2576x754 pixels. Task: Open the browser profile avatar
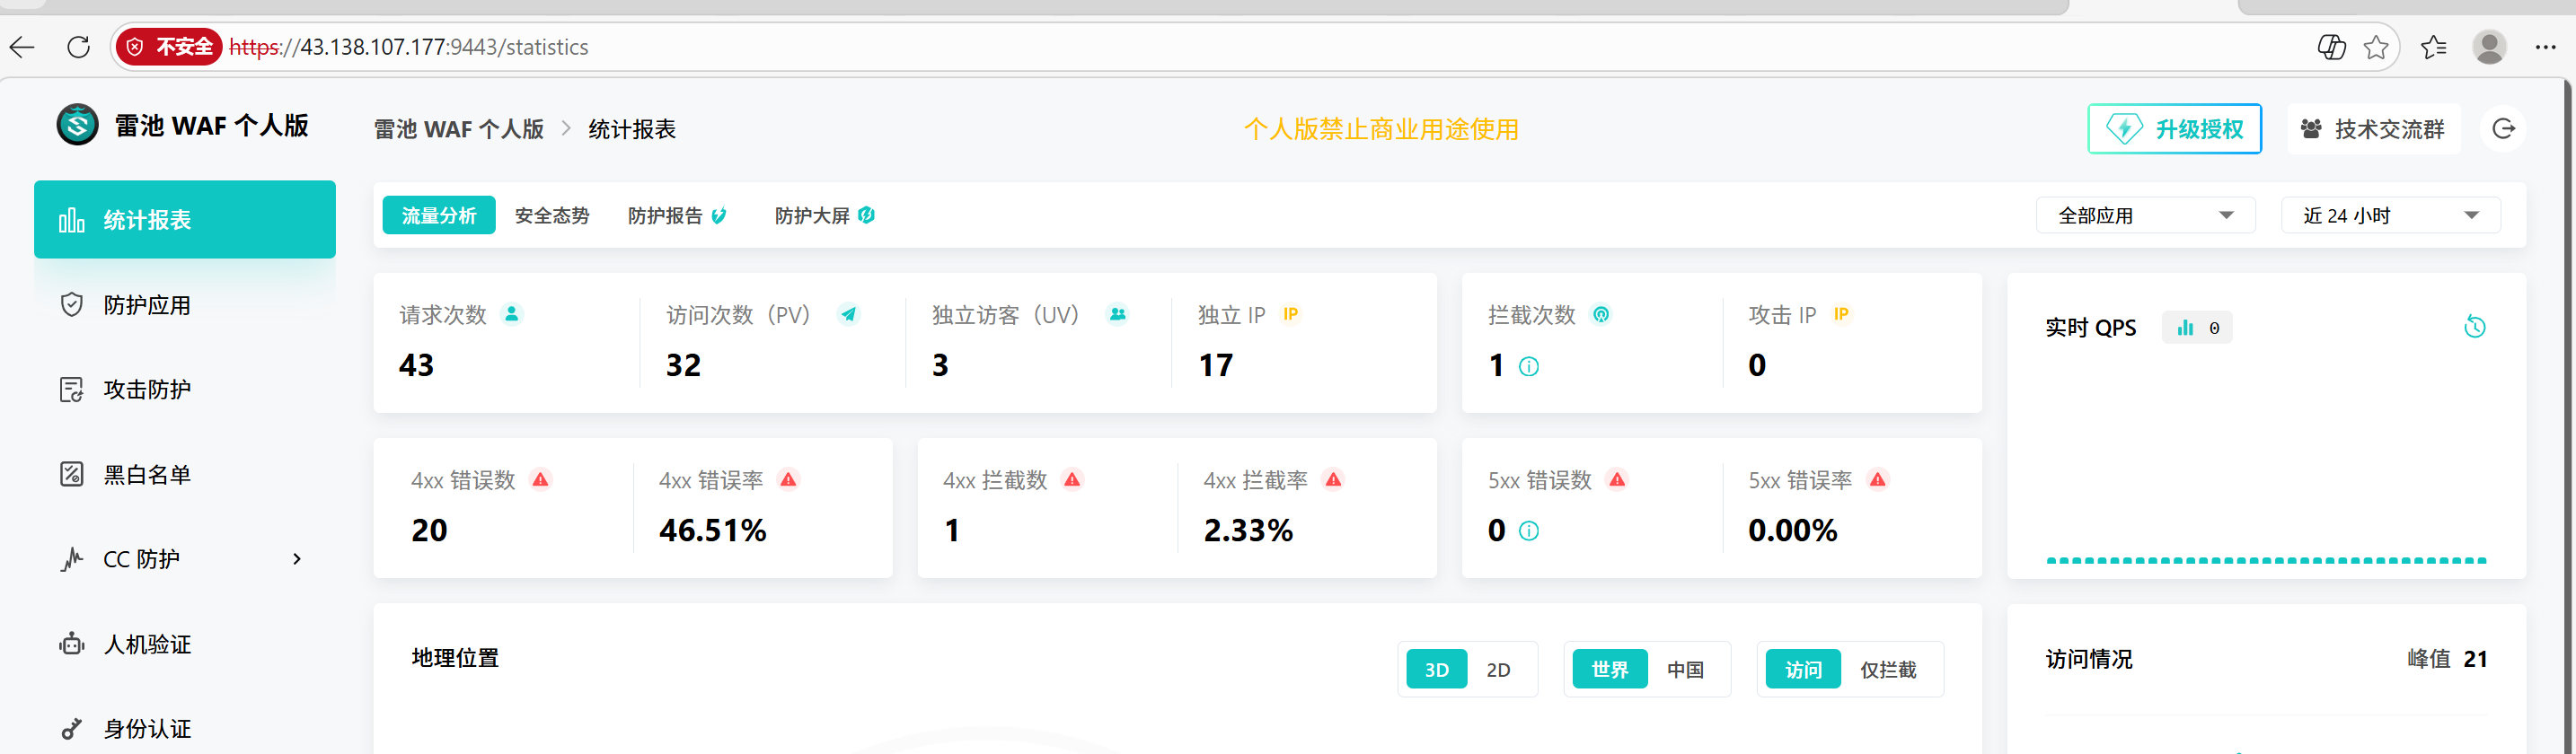(x=2489, y=47)
